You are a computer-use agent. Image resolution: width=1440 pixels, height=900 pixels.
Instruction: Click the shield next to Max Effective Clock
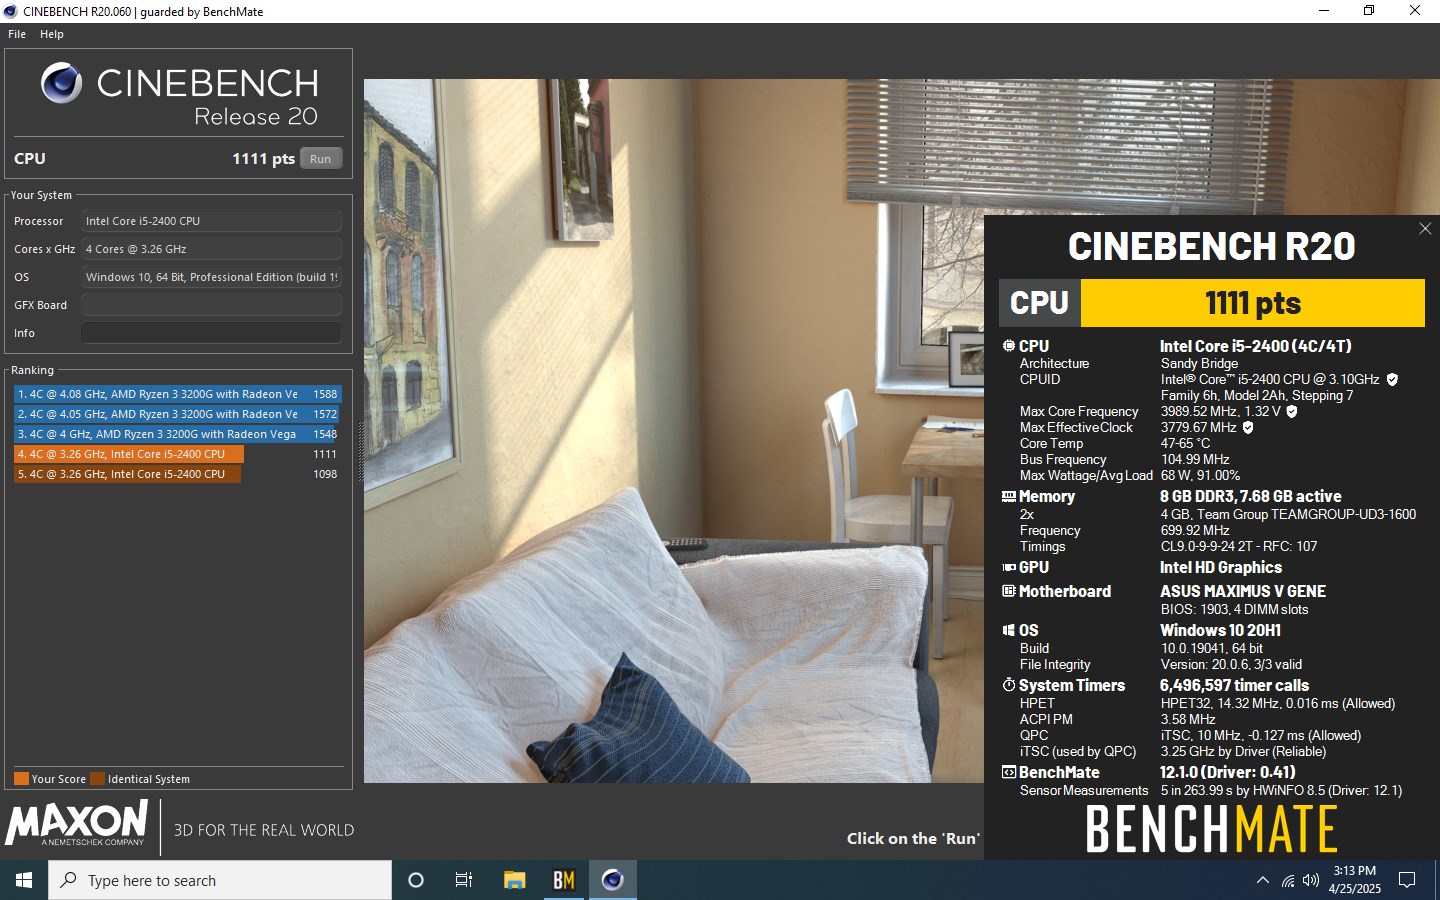[1247, 427]
